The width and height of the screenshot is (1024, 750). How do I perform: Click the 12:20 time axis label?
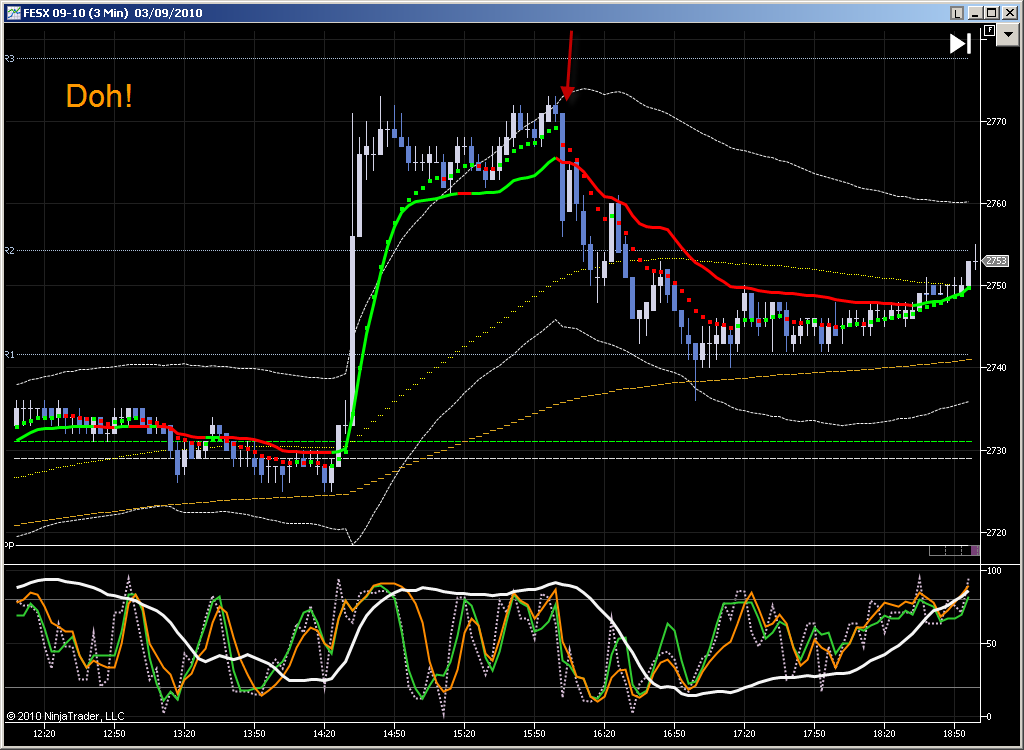(44, 734)
